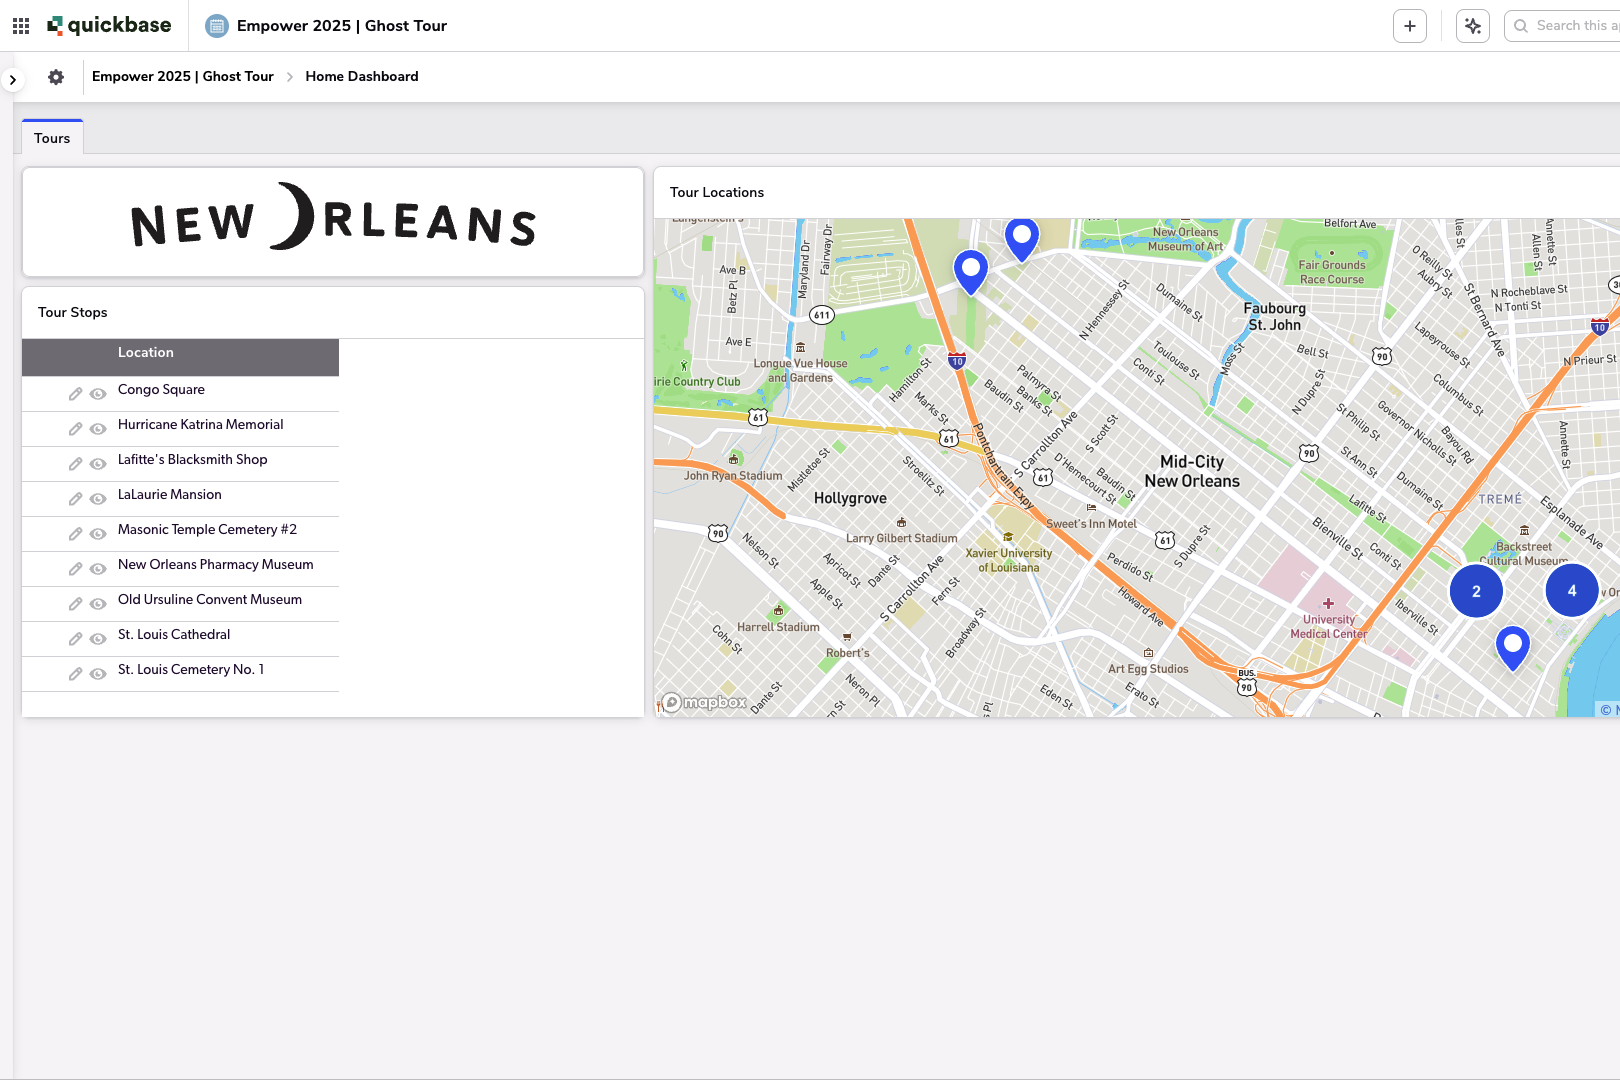
Task: Expand the left sidebar chevron
Action: pyautogui.click(x=12, y=79)
